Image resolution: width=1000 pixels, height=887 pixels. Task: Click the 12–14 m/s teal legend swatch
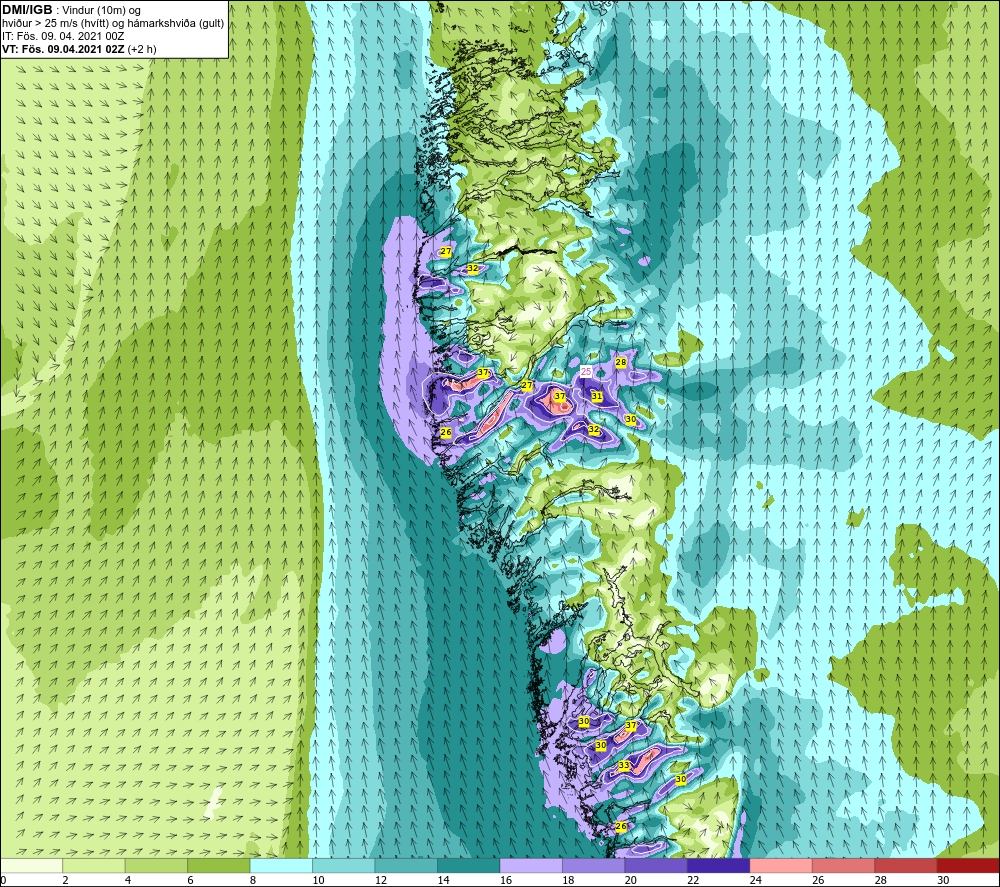(x=406, y=866)
